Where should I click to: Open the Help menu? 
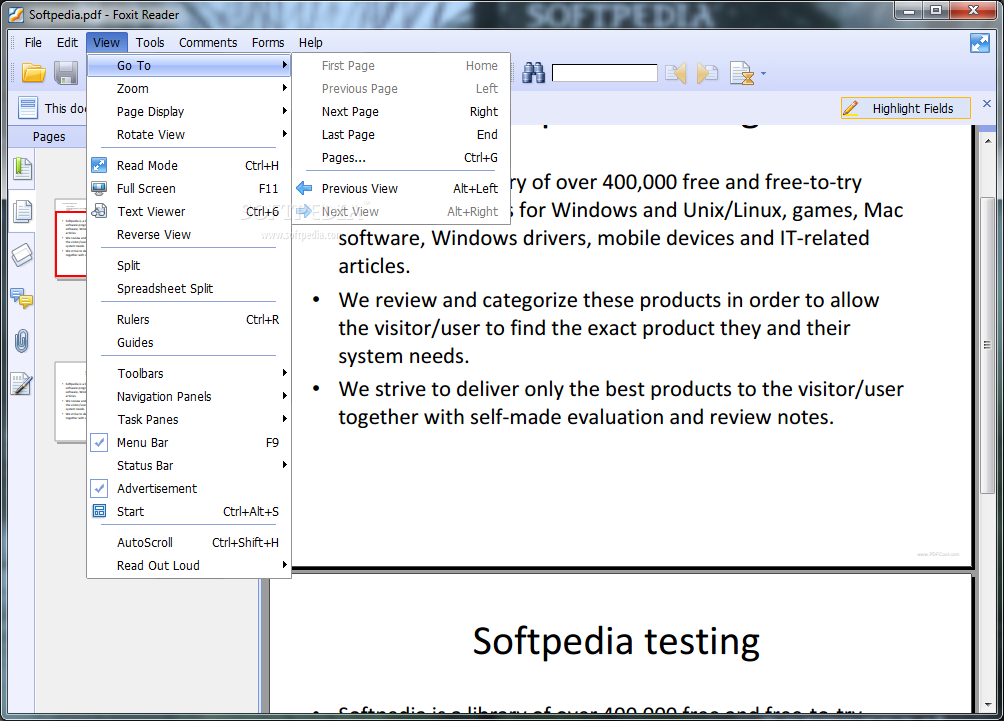(311, 43)
